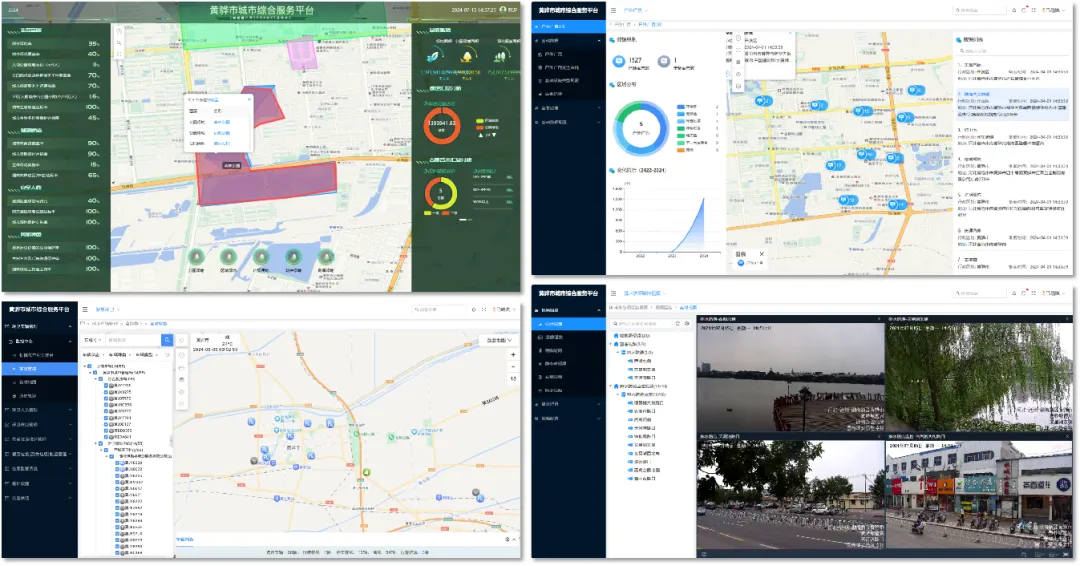Click the blue search button above the vehicle tree
Screen dimensions: 1080x566
pos(167,340)
